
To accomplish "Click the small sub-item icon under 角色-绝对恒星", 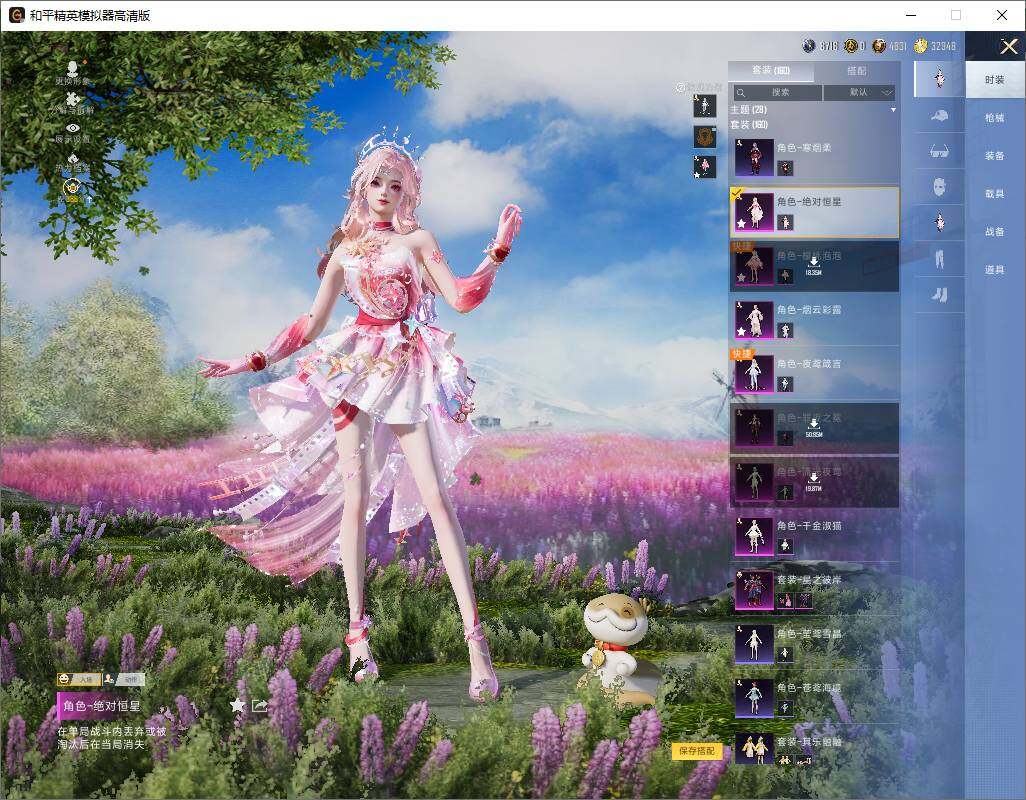I will pos(785,222).
